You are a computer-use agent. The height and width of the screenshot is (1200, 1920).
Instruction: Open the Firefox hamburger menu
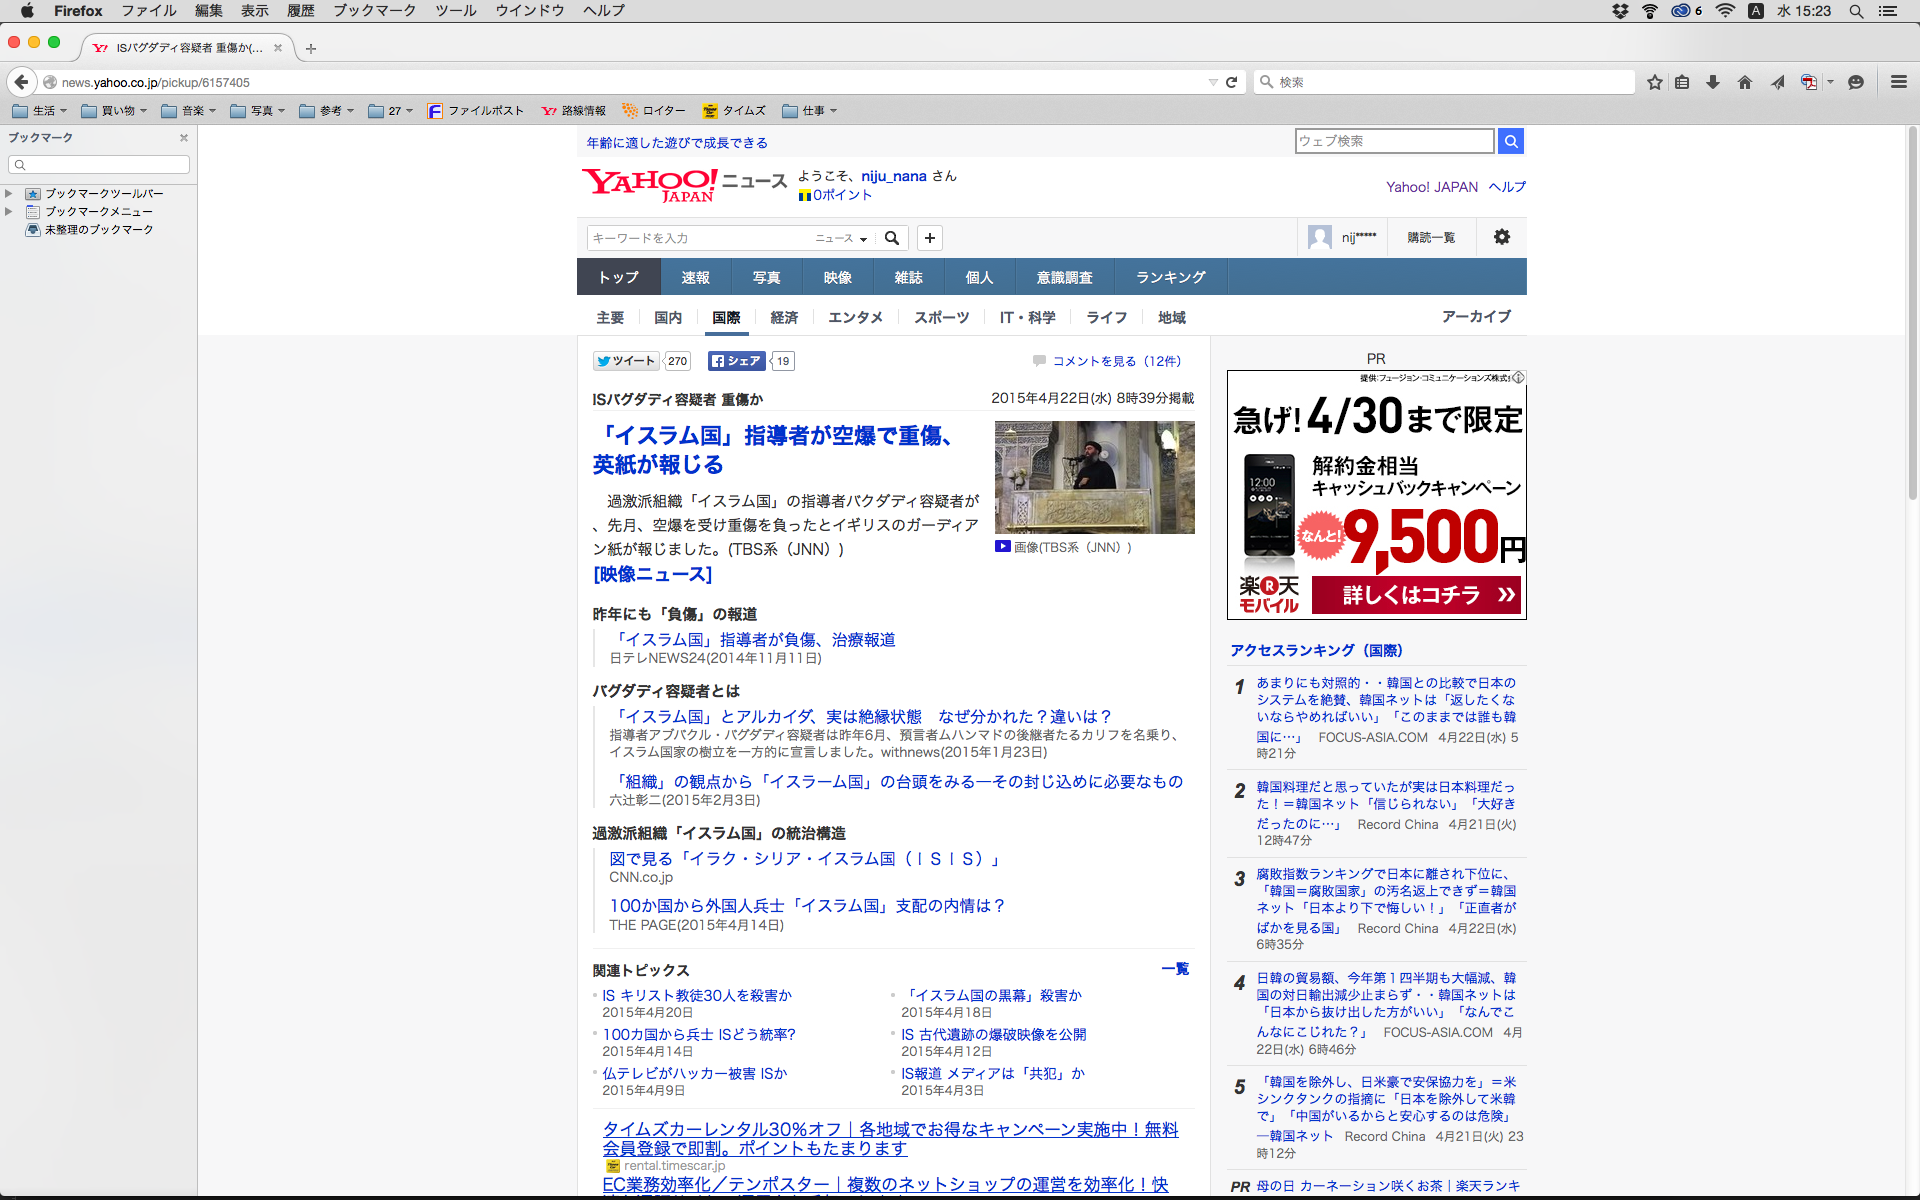[x=1898, y=82]
